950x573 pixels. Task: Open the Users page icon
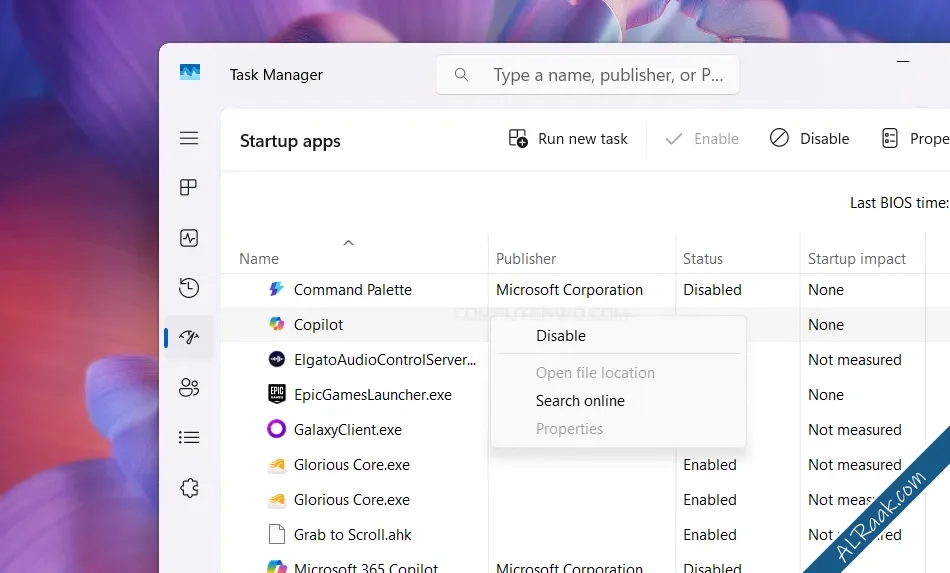click(x=189, y=387)
